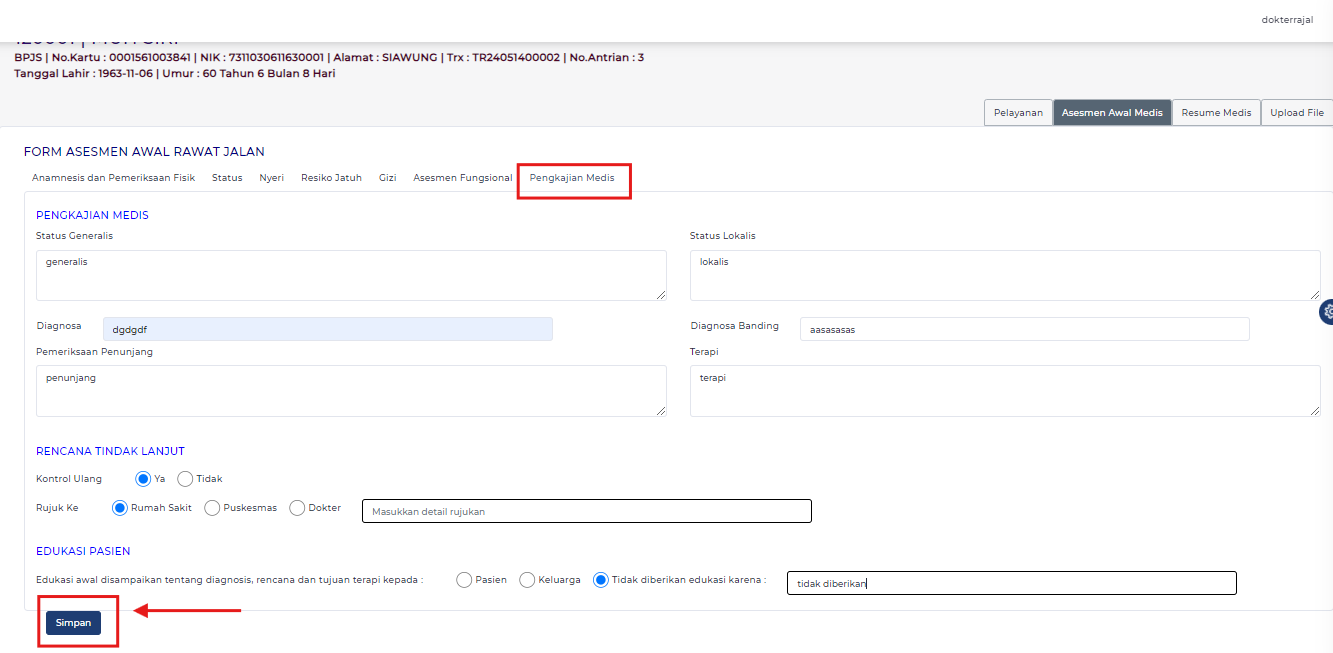Open the Asesmen Fungsional tab
1333x653 pixels.
462,178
